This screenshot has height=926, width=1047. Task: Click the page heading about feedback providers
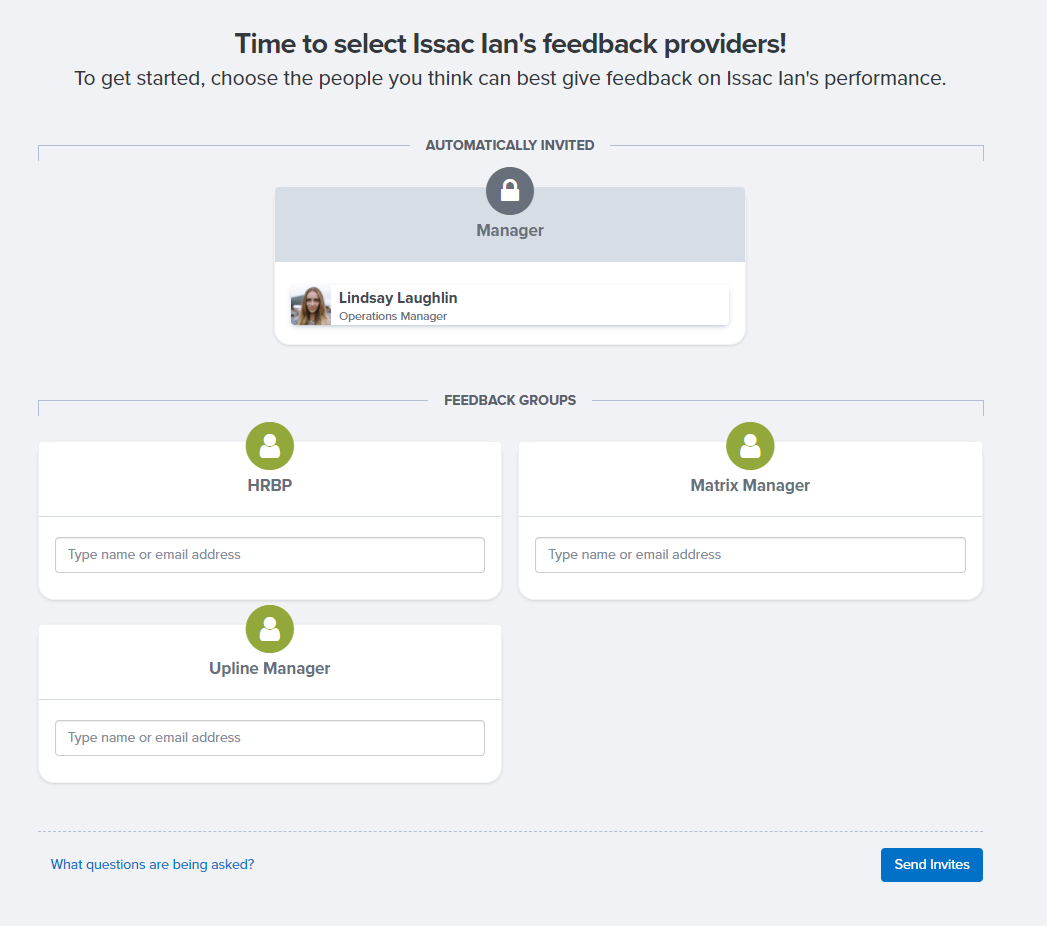pyautogui.click(x=510, y=44)
